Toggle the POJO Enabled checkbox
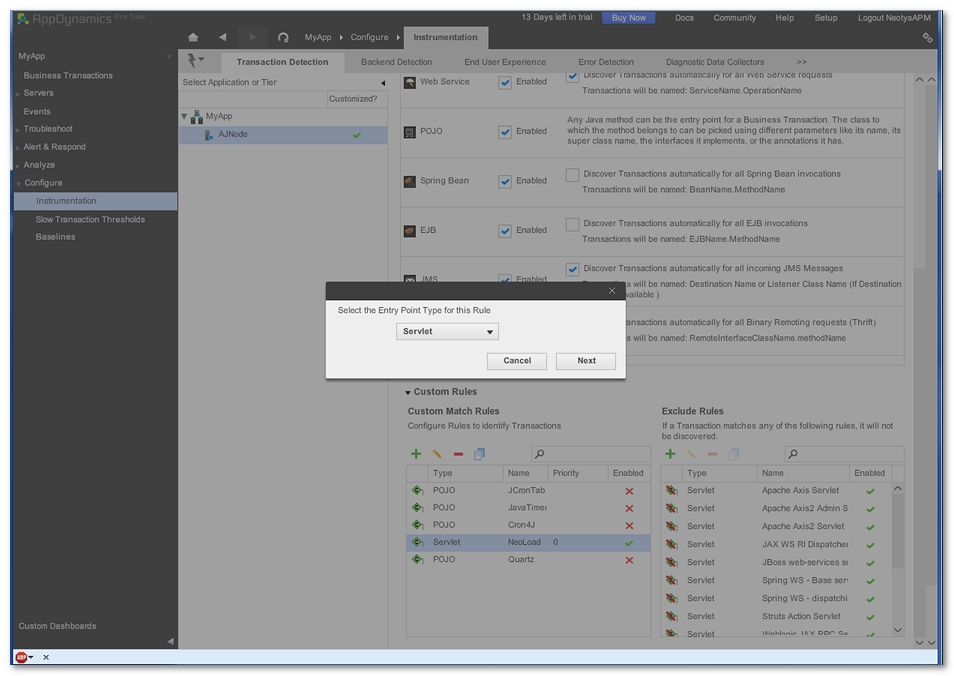This screenshot has height=676, width=954. [x=505, y=131]
